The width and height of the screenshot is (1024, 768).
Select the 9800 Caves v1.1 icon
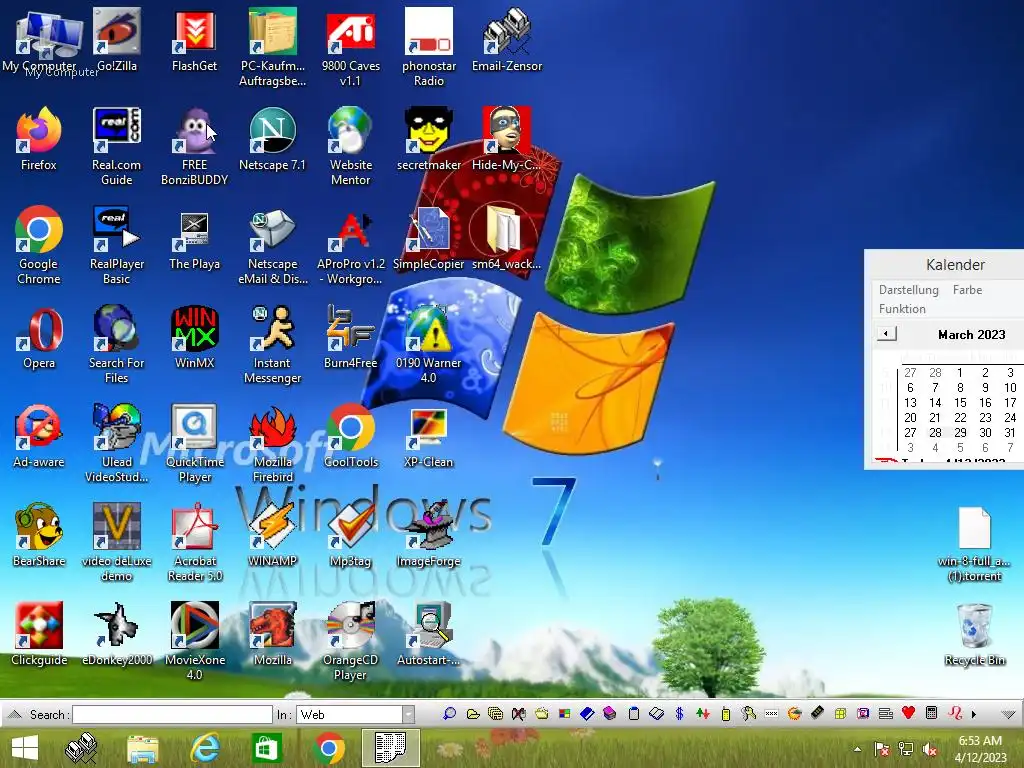point(351,48)
